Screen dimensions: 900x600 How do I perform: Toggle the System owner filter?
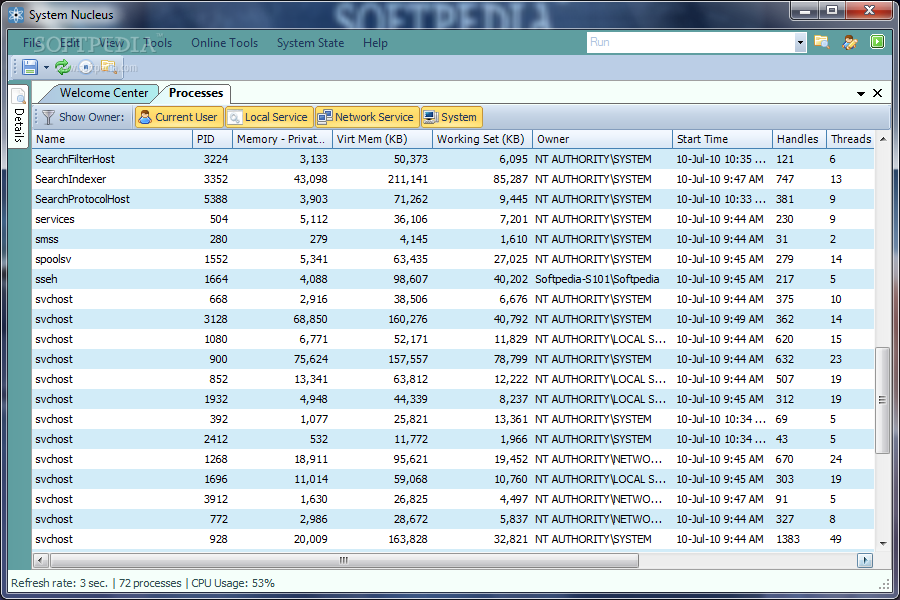pyautogui.click(x=452, y=117)
